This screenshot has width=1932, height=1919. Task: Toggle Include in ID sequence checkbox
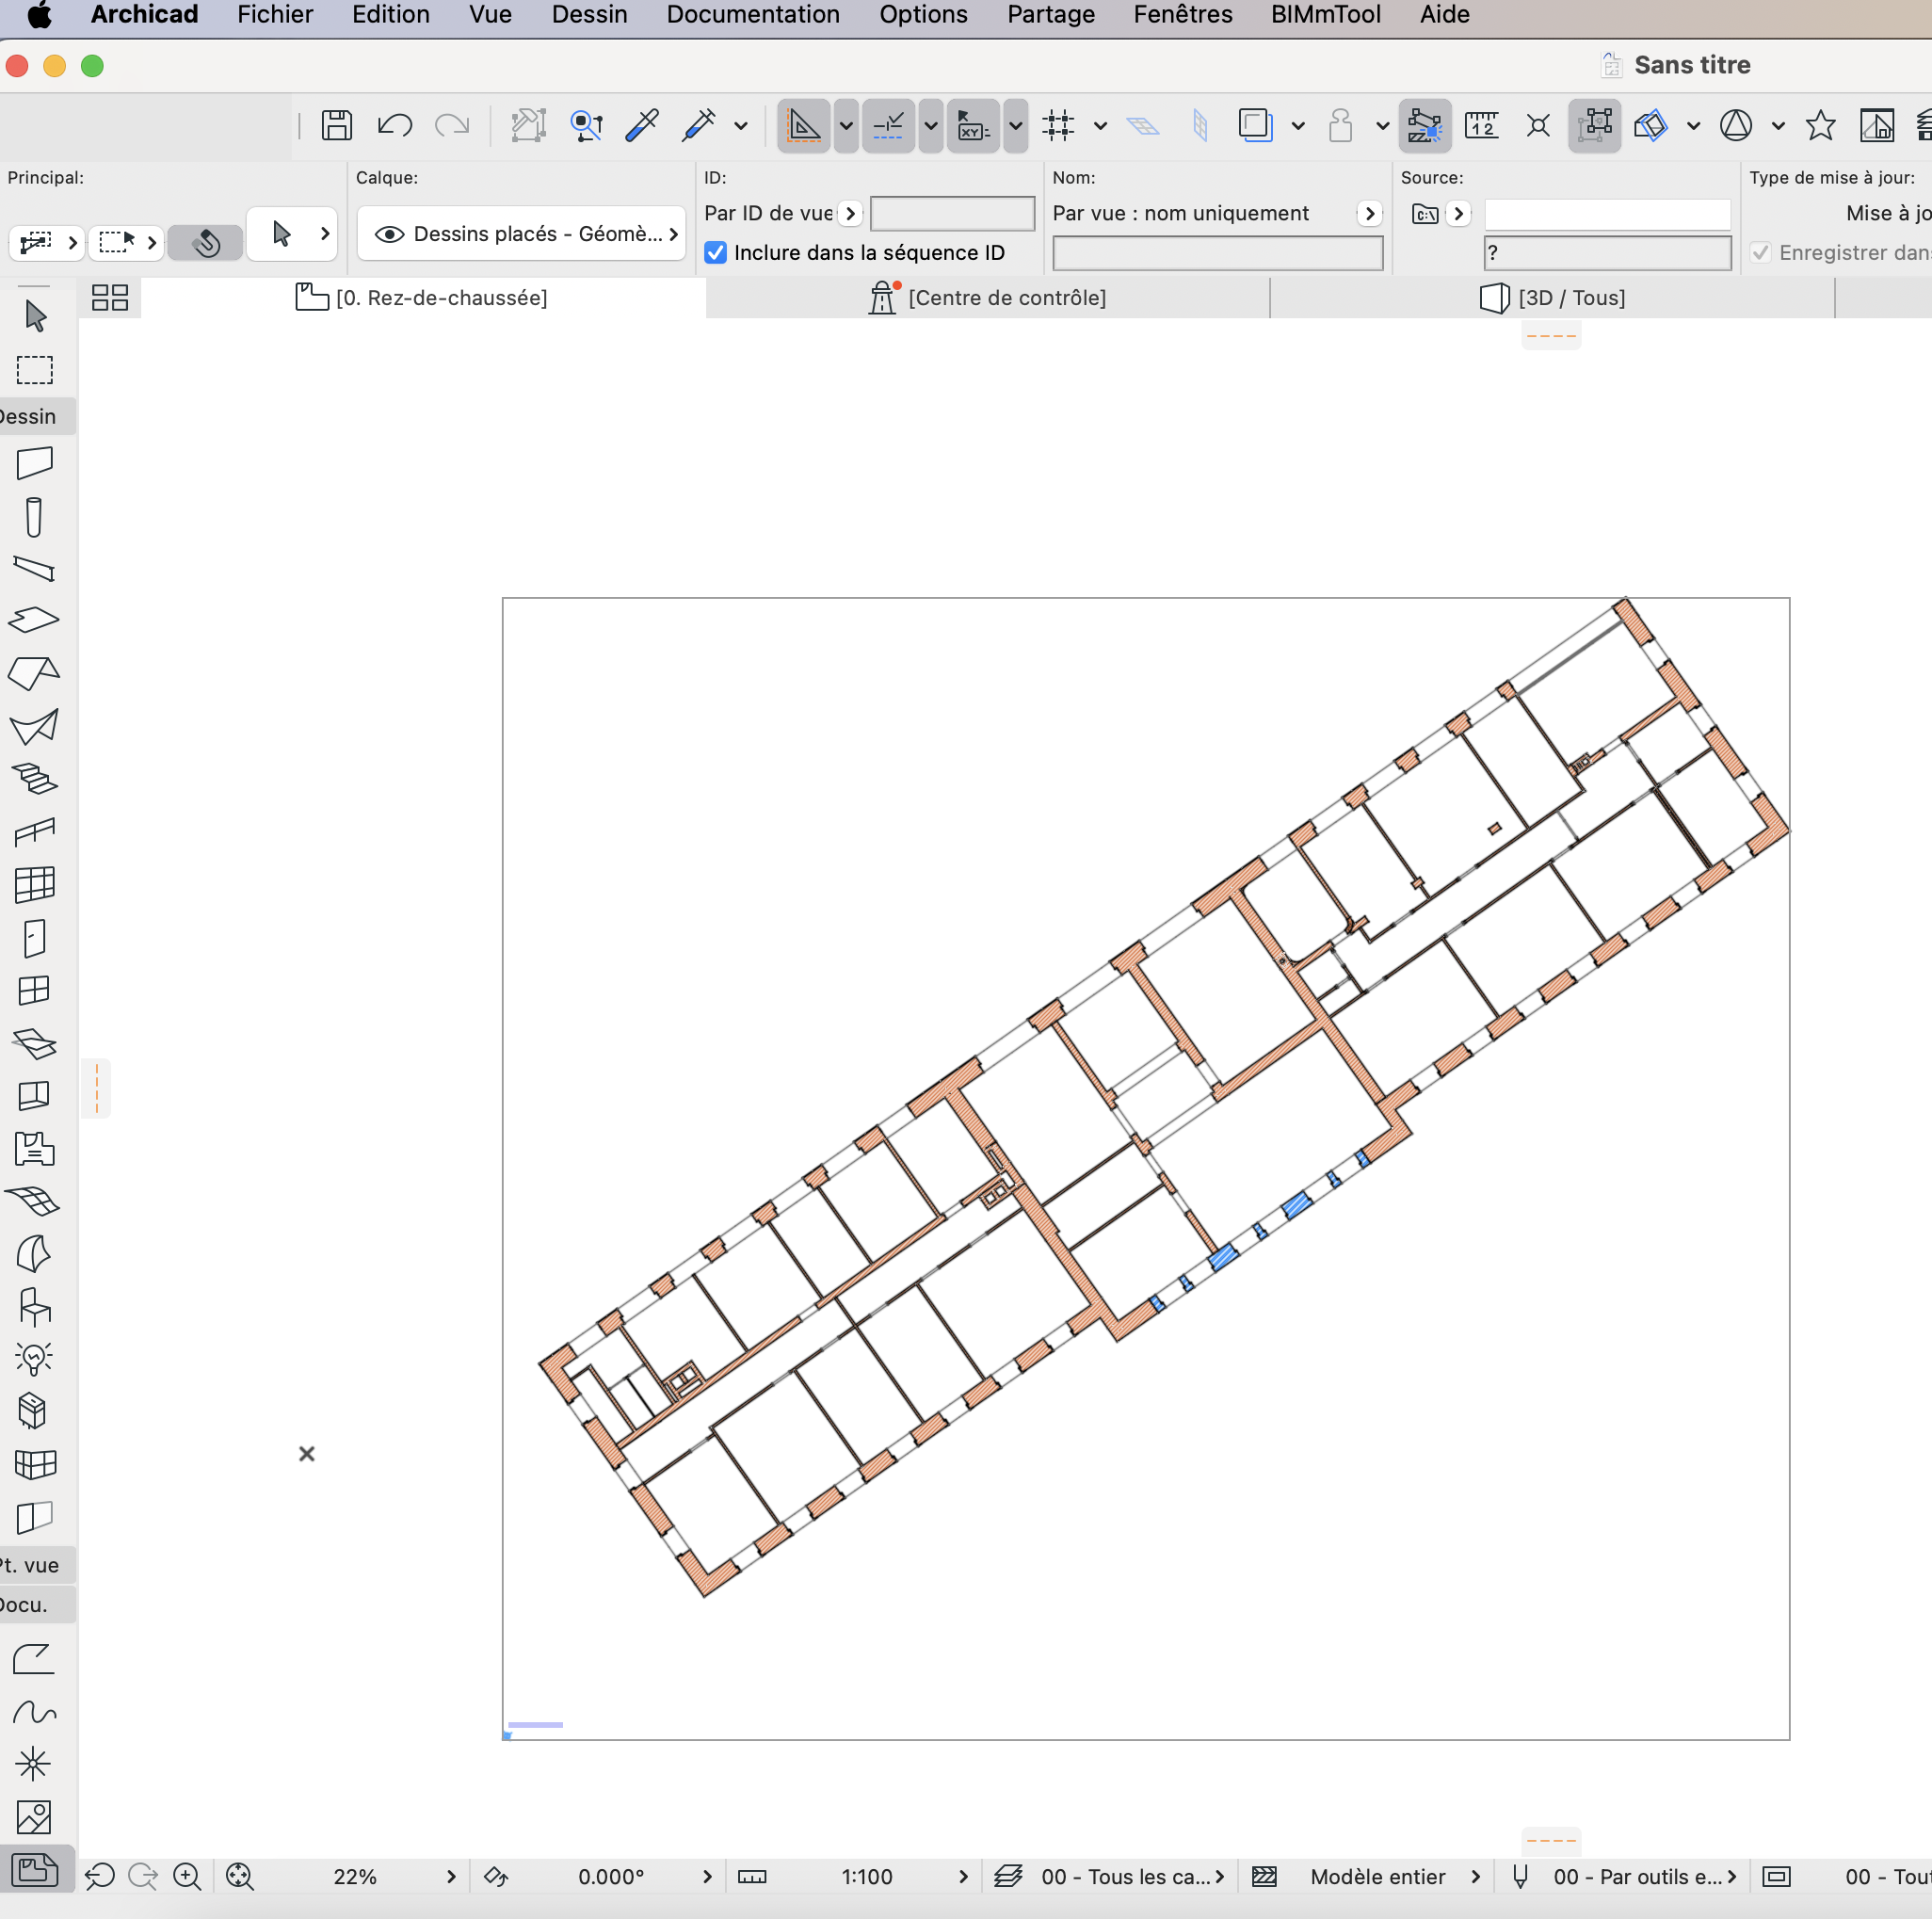tap(716, 253)
